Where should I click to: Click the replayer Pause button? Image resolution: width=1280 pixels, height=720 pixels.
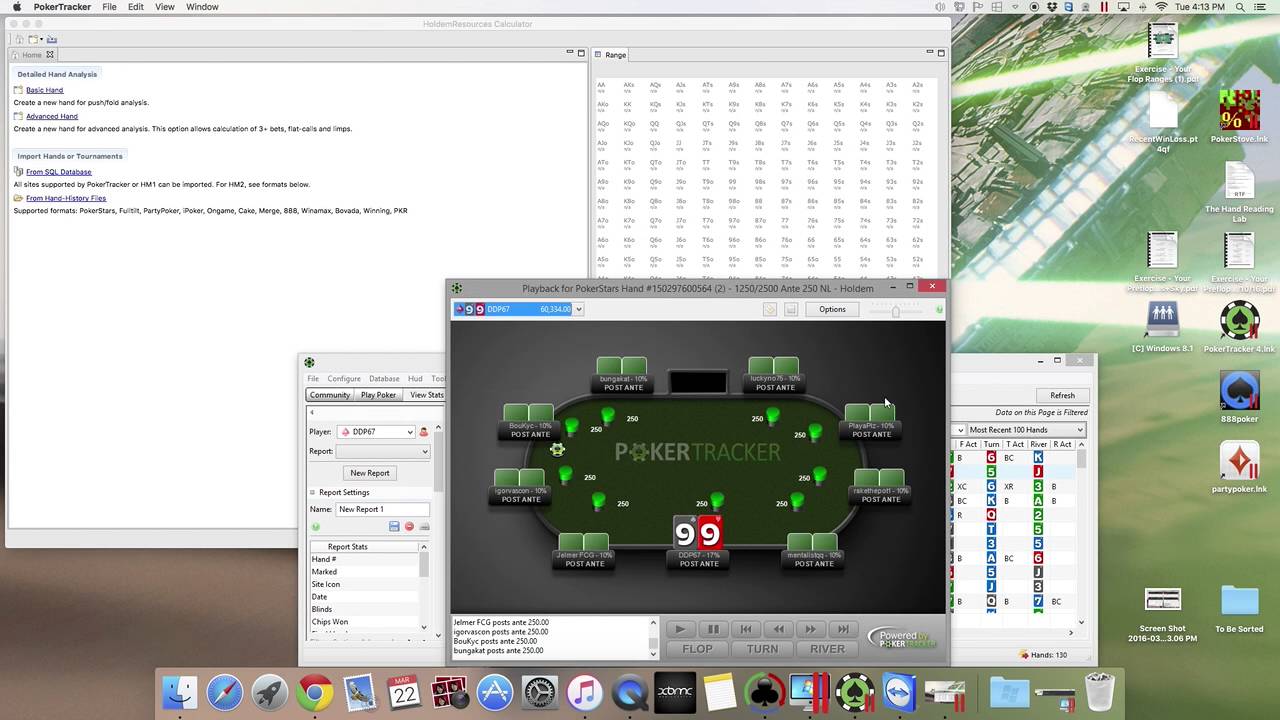point(713,629)
